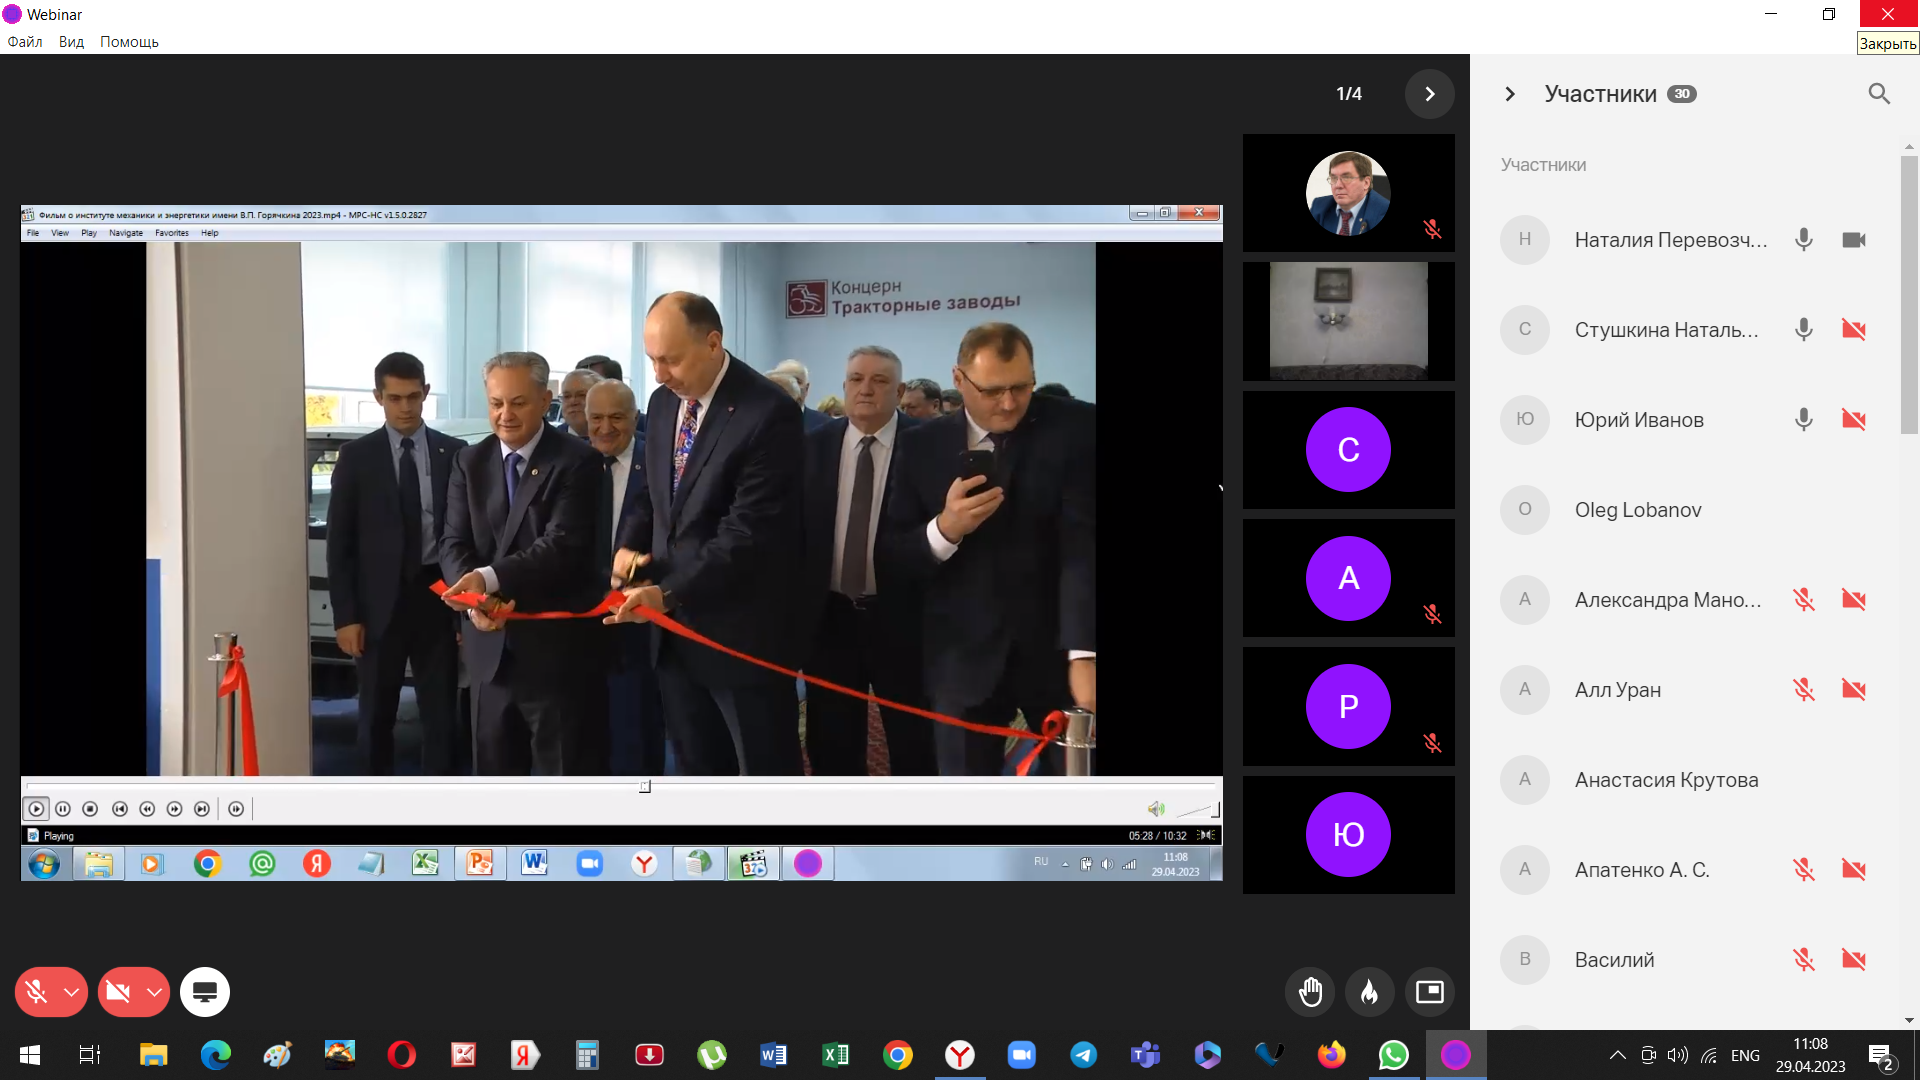
Task: Open Word from the taskbar
Action: pos(773,1055)
